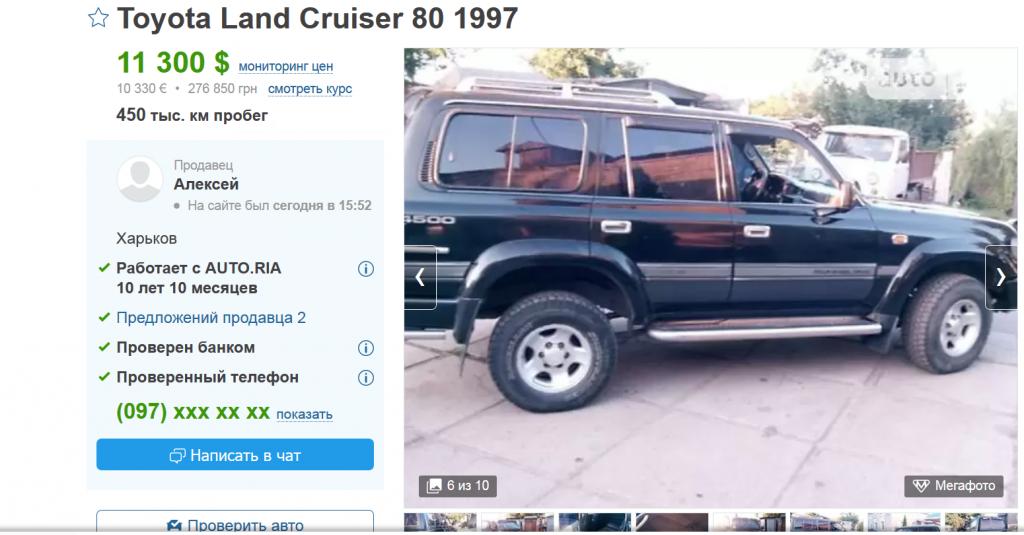
Task: Open info icon beside Проверен банком
Action: [x=366, y=348]
